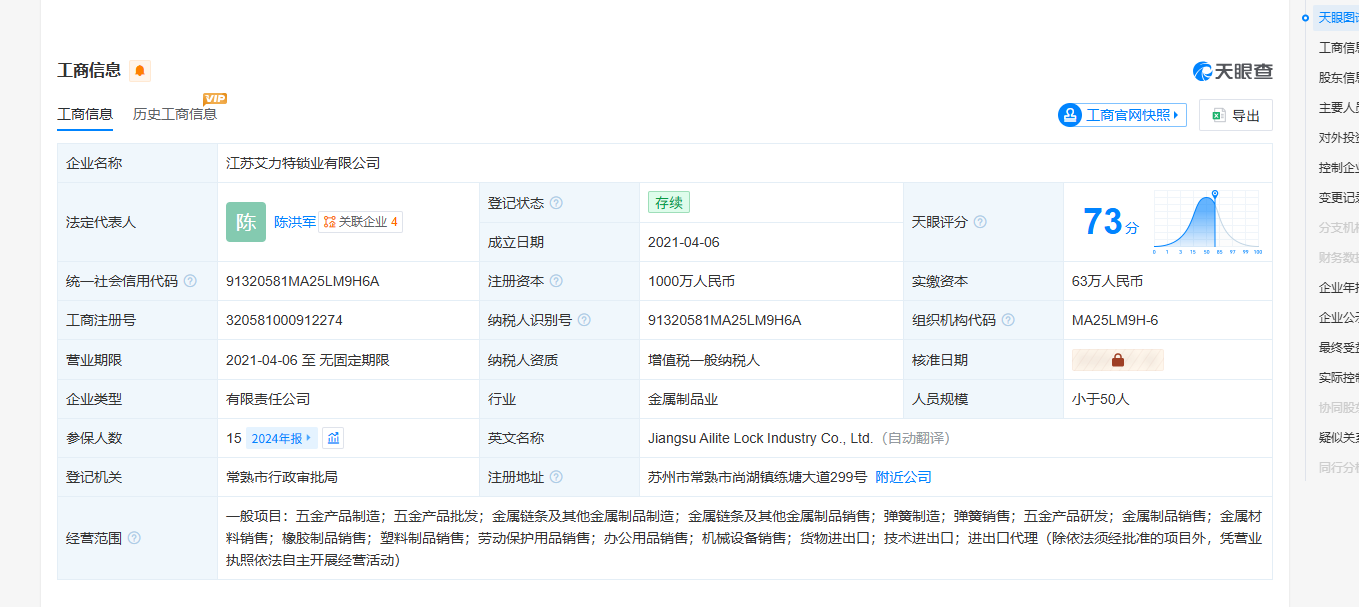Click the lock icon in 核准日期 row
The width and height of the screenshot is (1359, 607).
point(1117,360)
